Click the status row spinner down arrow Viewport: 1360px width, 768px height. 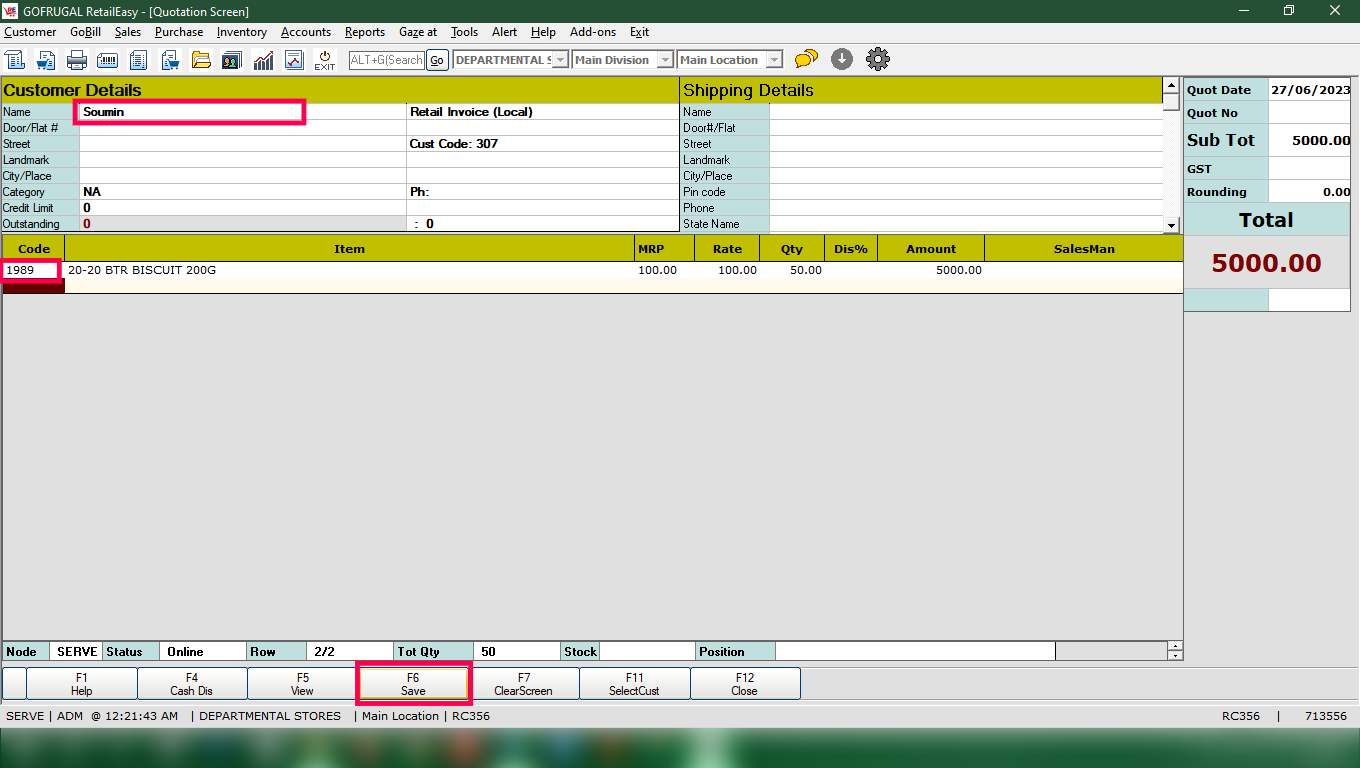pos(1175,656)
